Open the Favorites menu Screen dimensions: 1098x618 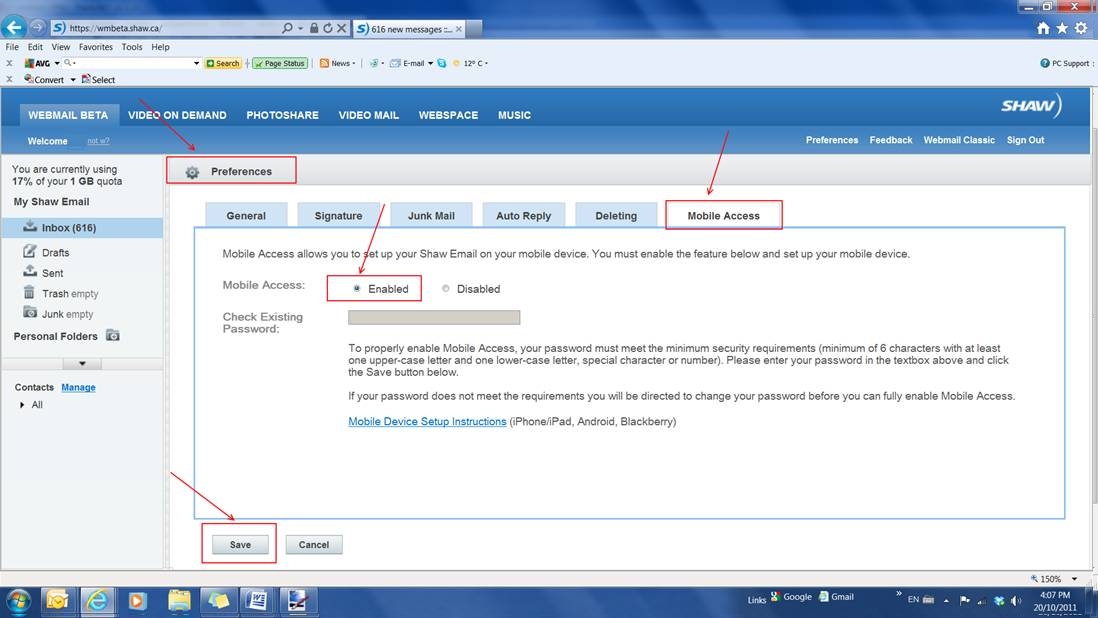coord(96,47)
